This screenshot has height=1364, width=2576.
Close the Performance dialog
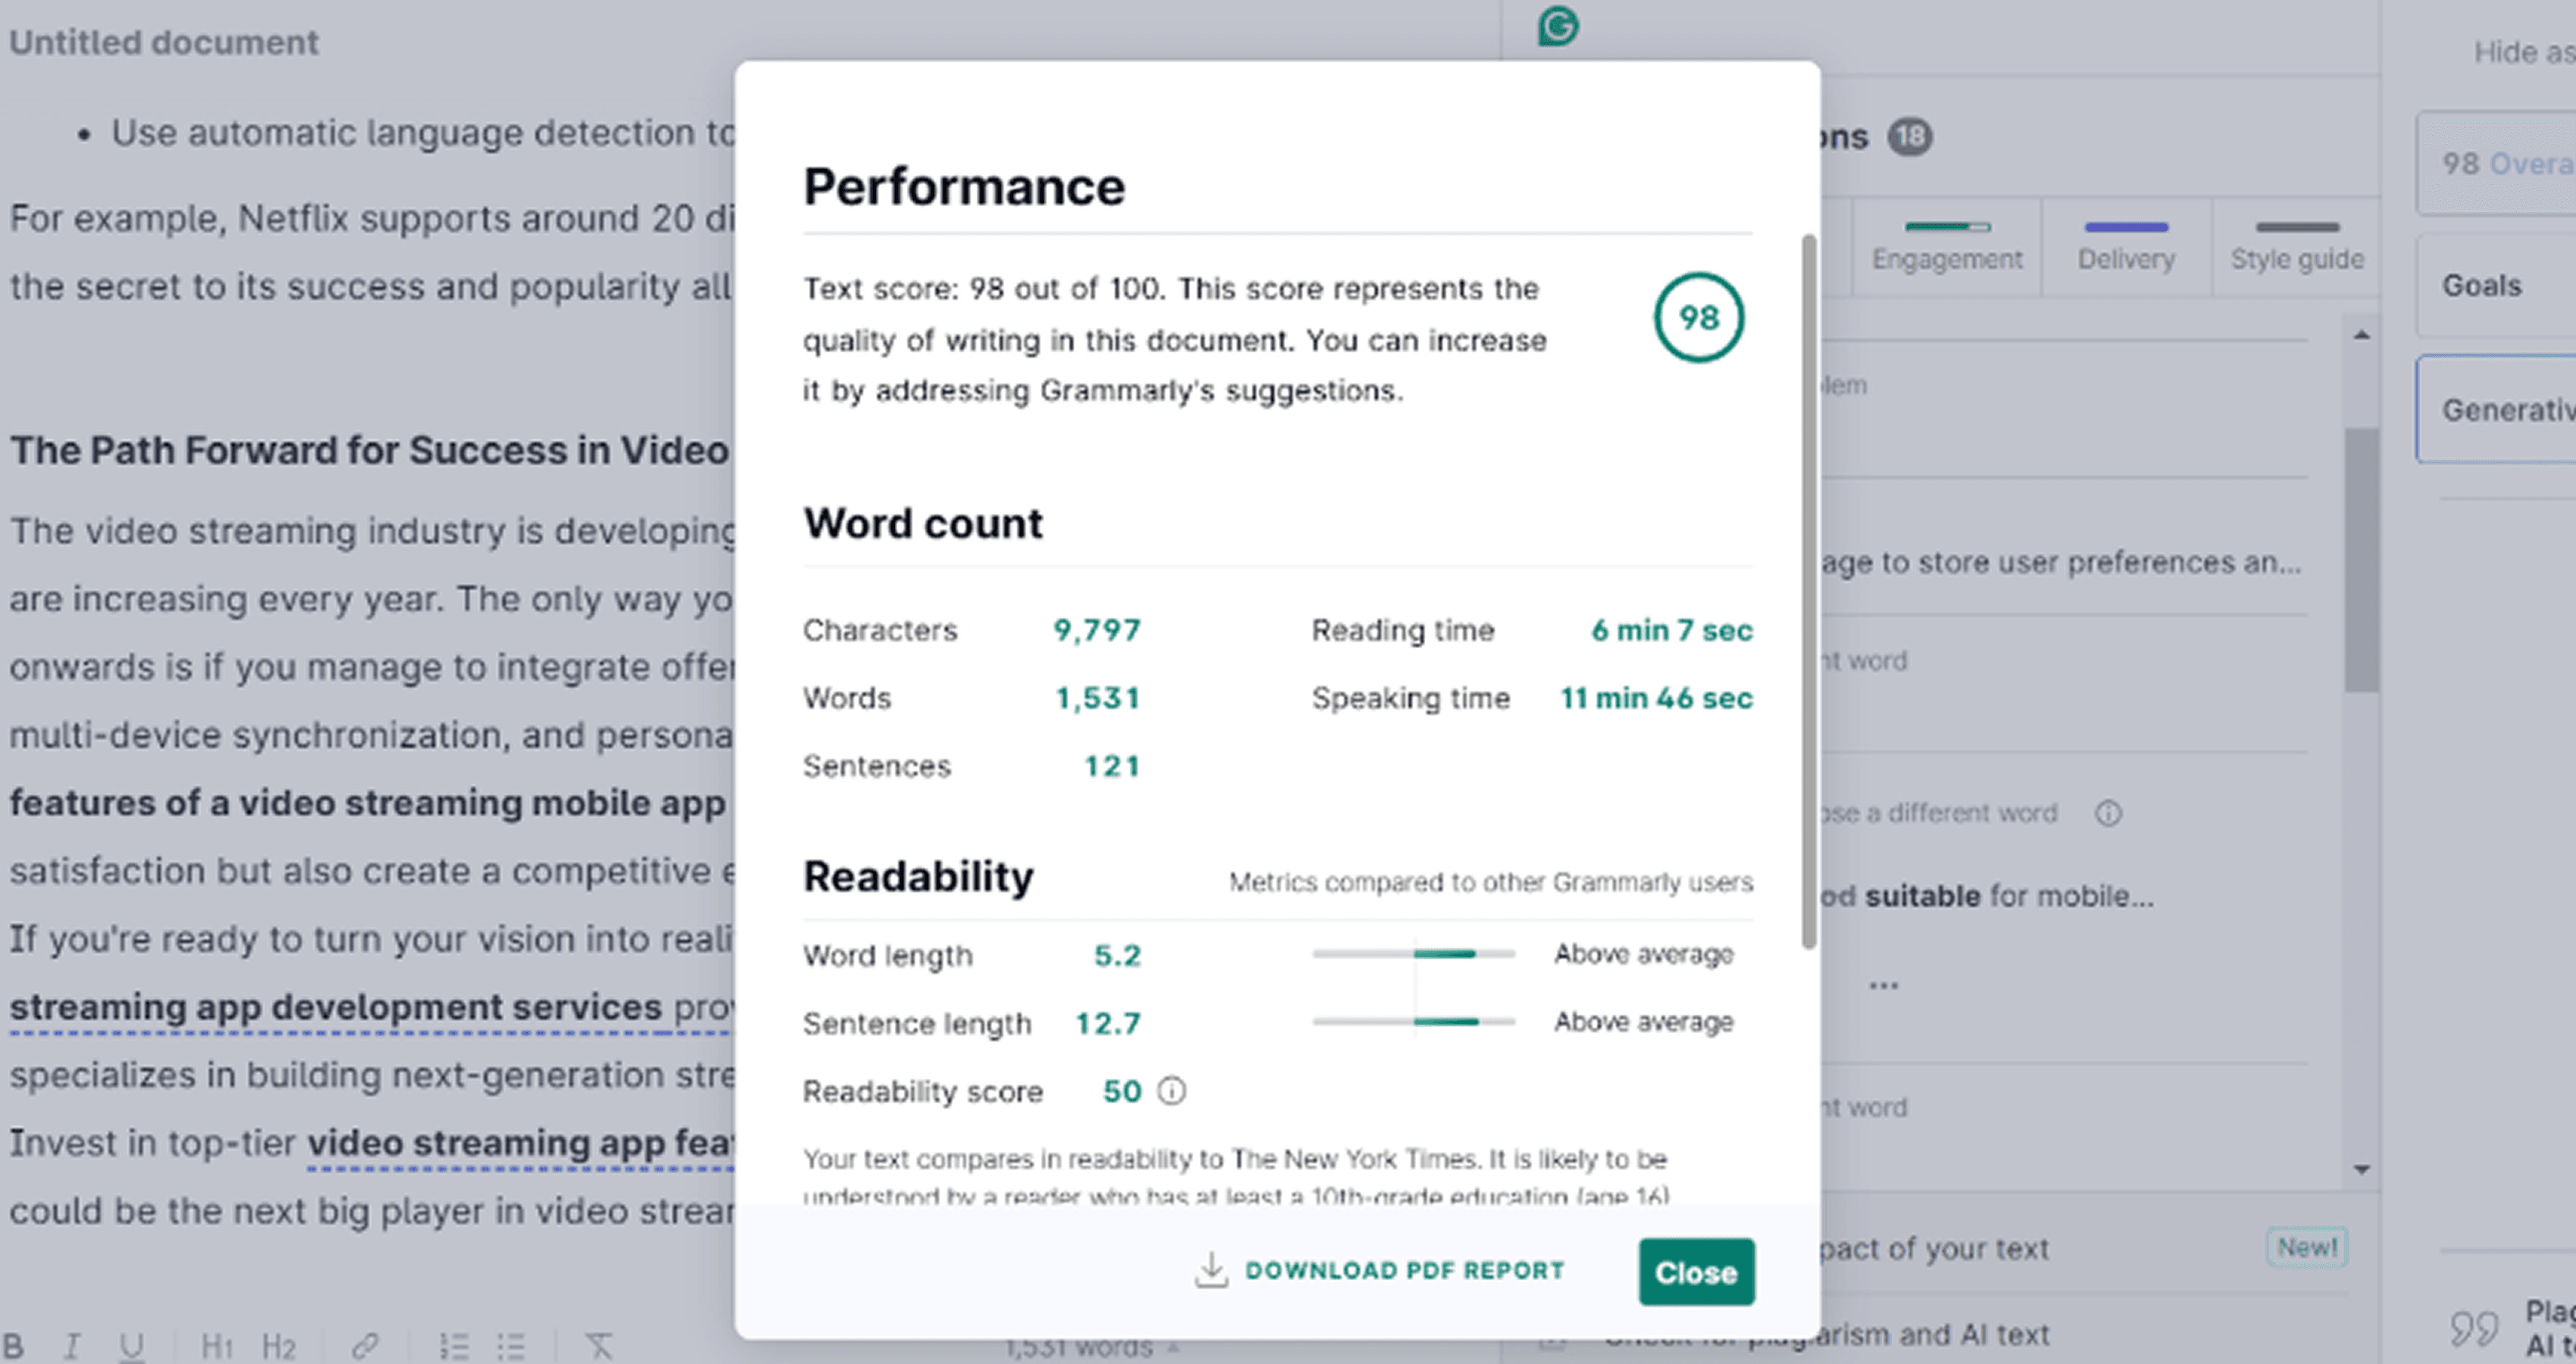click(1696, 1272)
